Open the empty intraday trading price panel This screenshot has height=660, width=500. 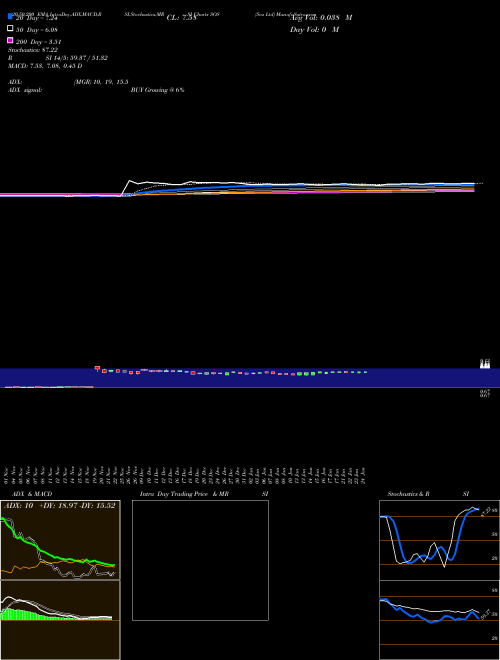(200, 560)
